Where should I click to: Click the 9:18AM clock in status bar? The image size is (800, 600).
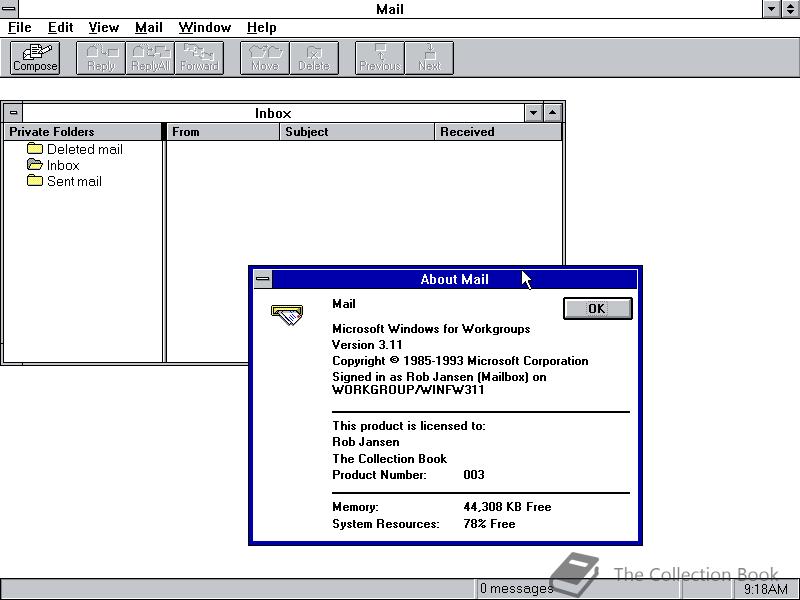[765, 589]
